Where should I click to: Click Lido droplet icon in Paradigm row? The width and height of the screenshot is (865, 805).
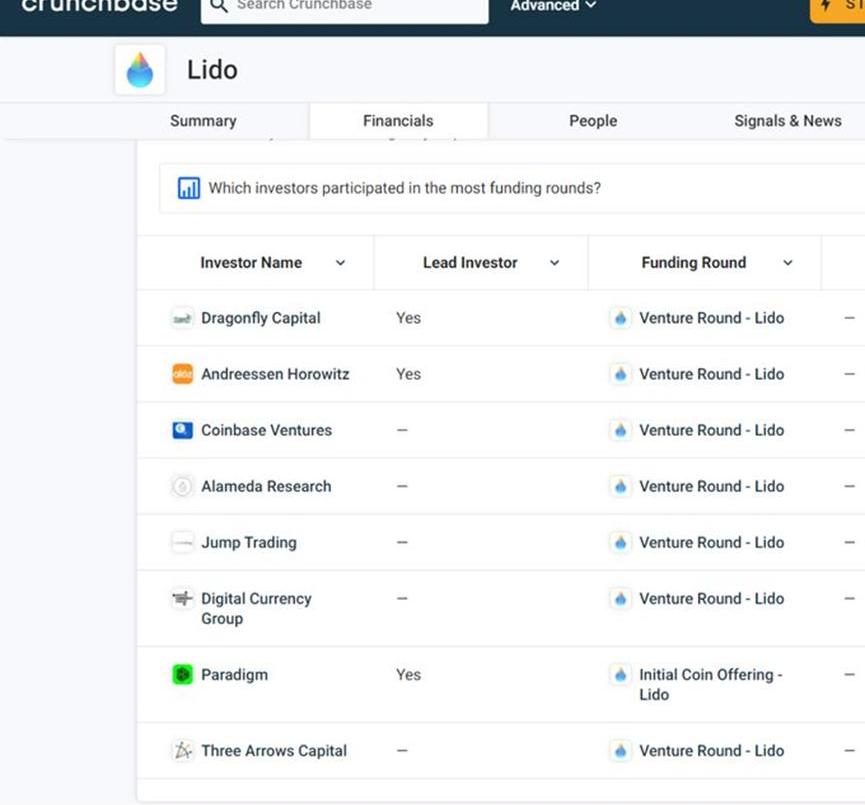pos(621,675)
